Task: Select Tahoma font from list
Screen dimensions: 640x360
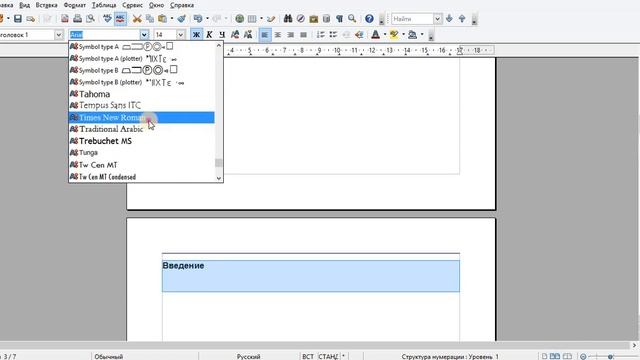Action: (141, 94)
